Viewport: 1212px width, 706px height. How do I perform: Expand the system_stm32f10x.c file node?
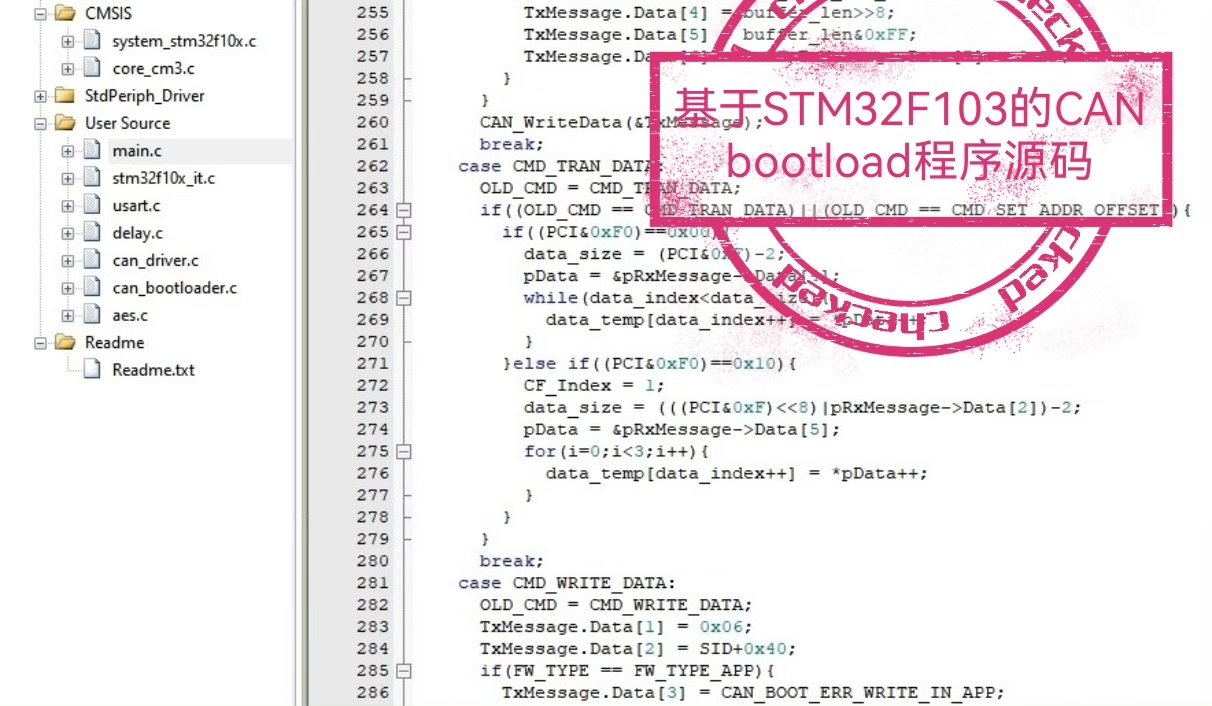[x=68, y=41]
